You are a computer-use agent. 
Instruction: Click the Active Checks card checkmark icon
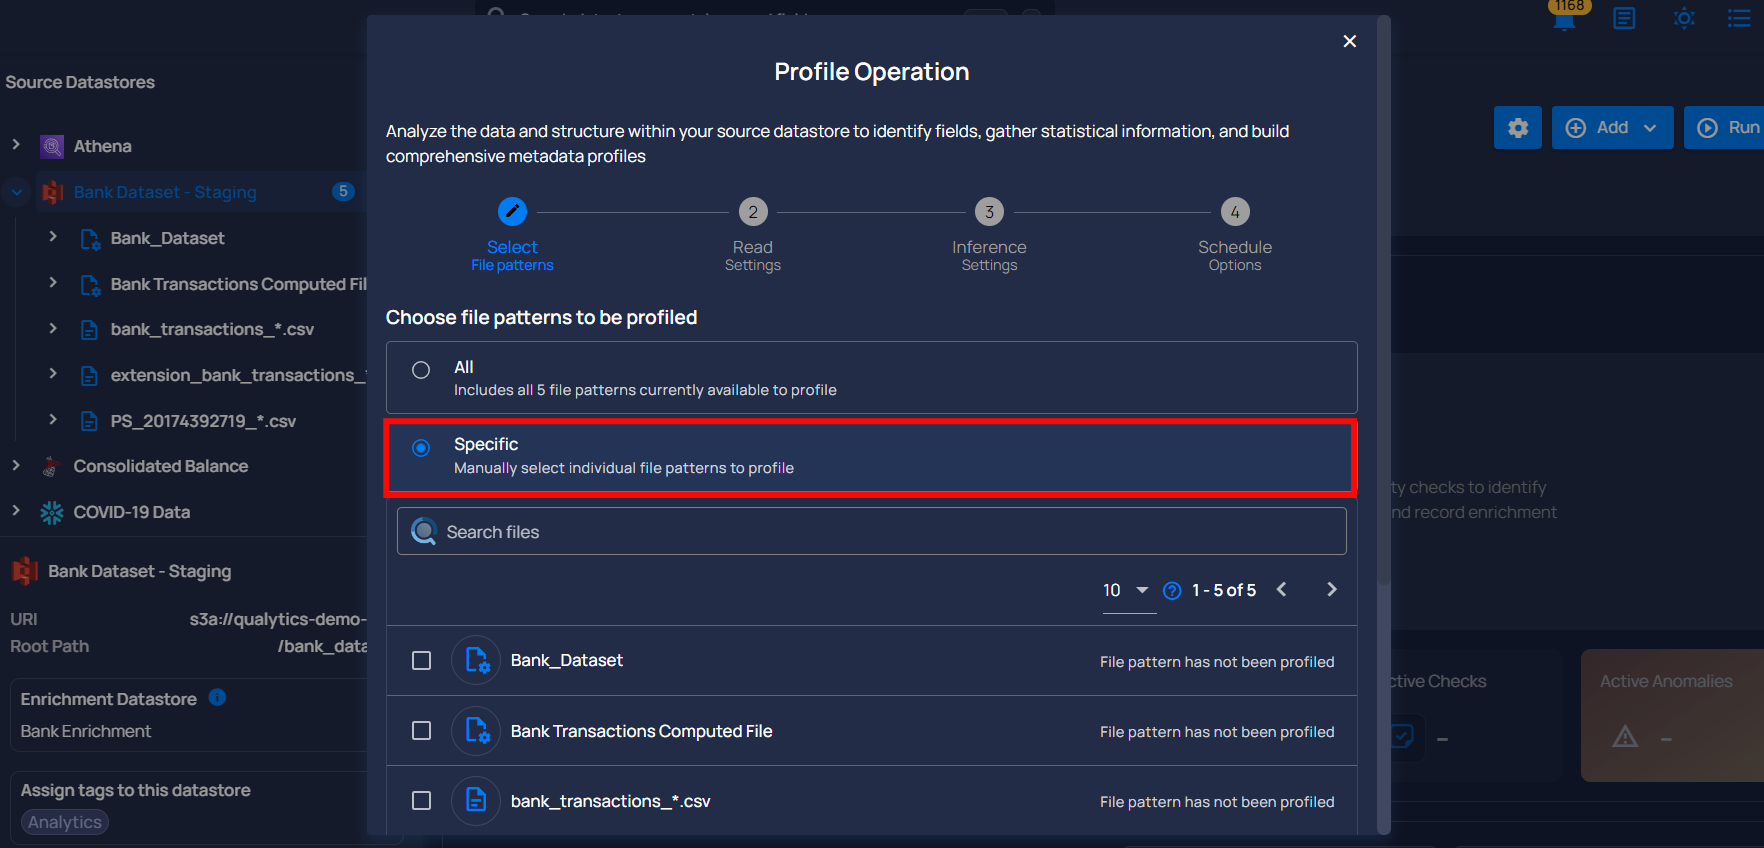(1402, 737)
